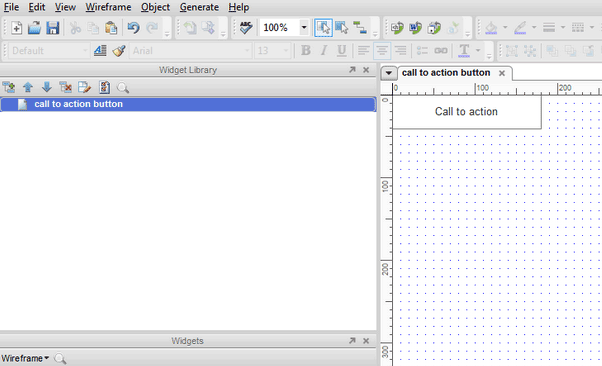Image resolution: width=602 pixels, height=366 pixels.
Task: Click the zoom percentage field
Action: coord(280,27)
